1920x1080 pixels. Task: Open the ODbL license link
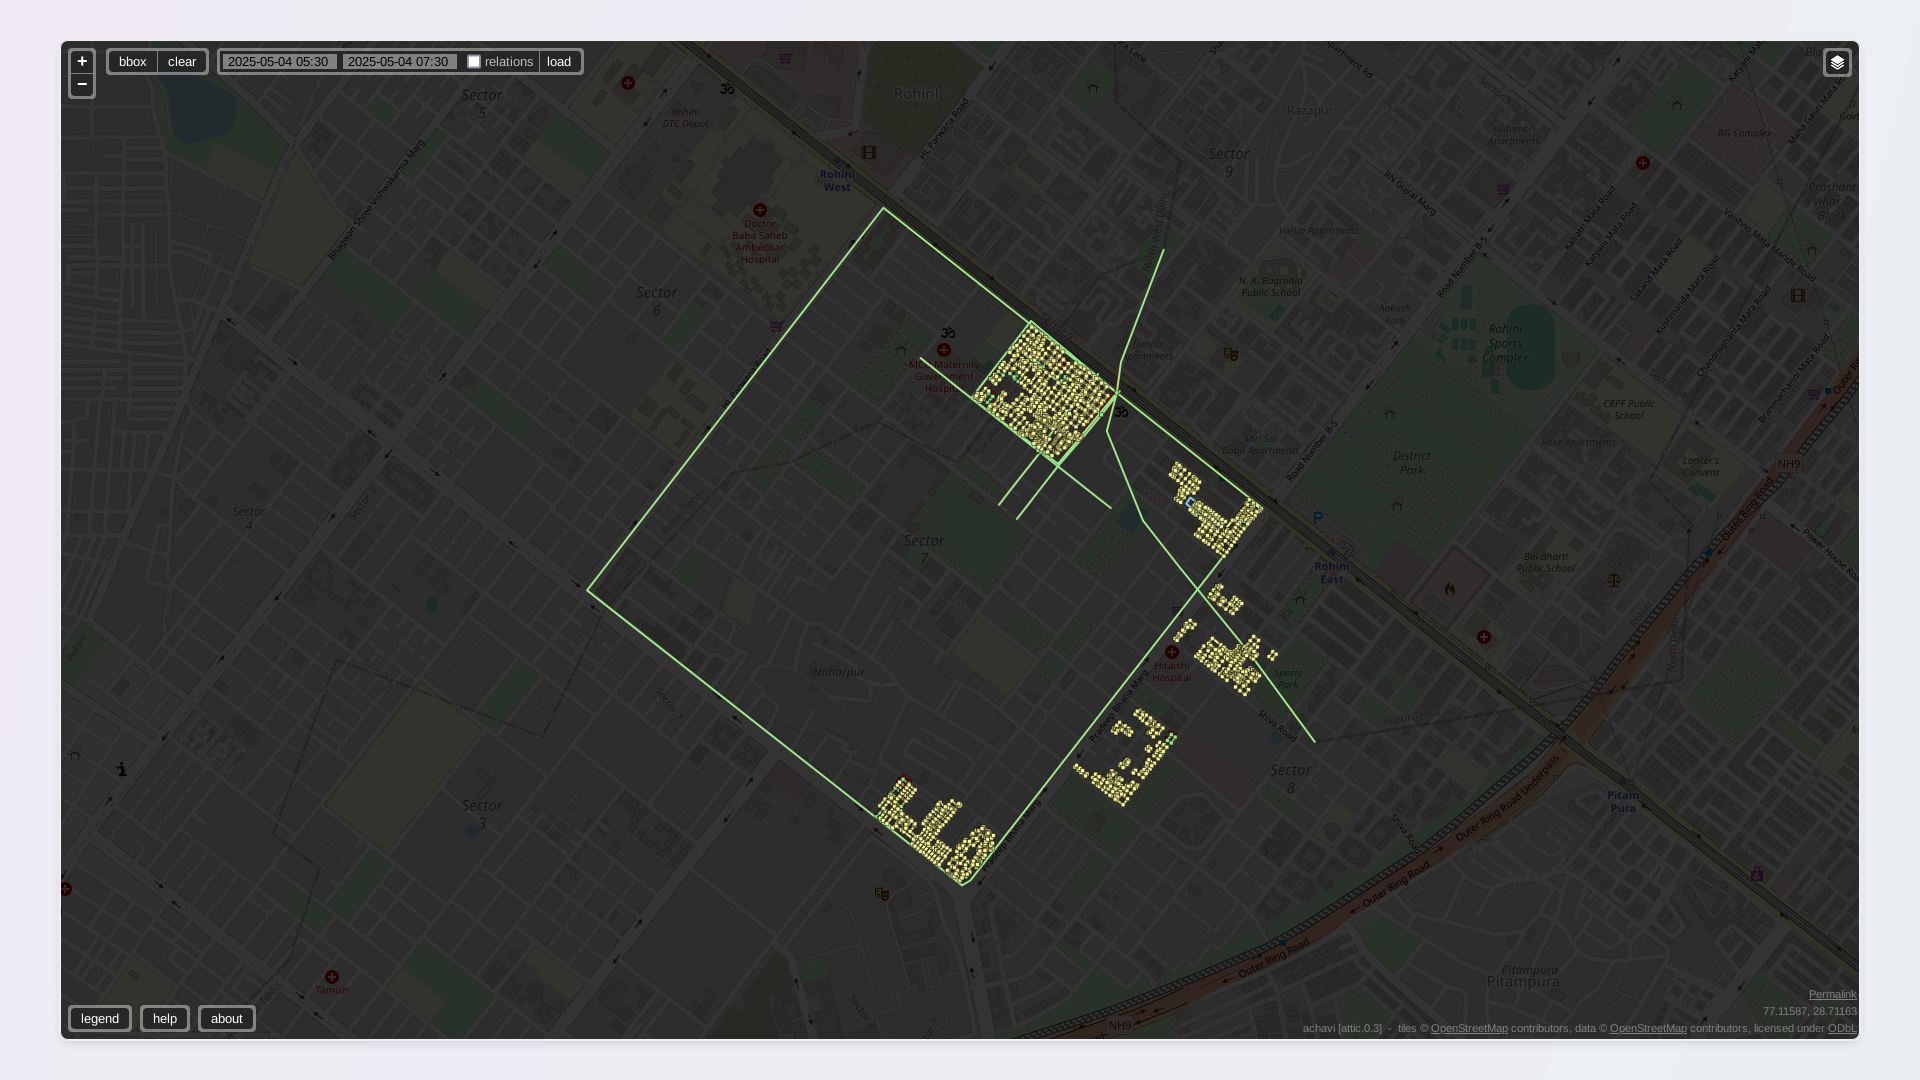1842,1028
